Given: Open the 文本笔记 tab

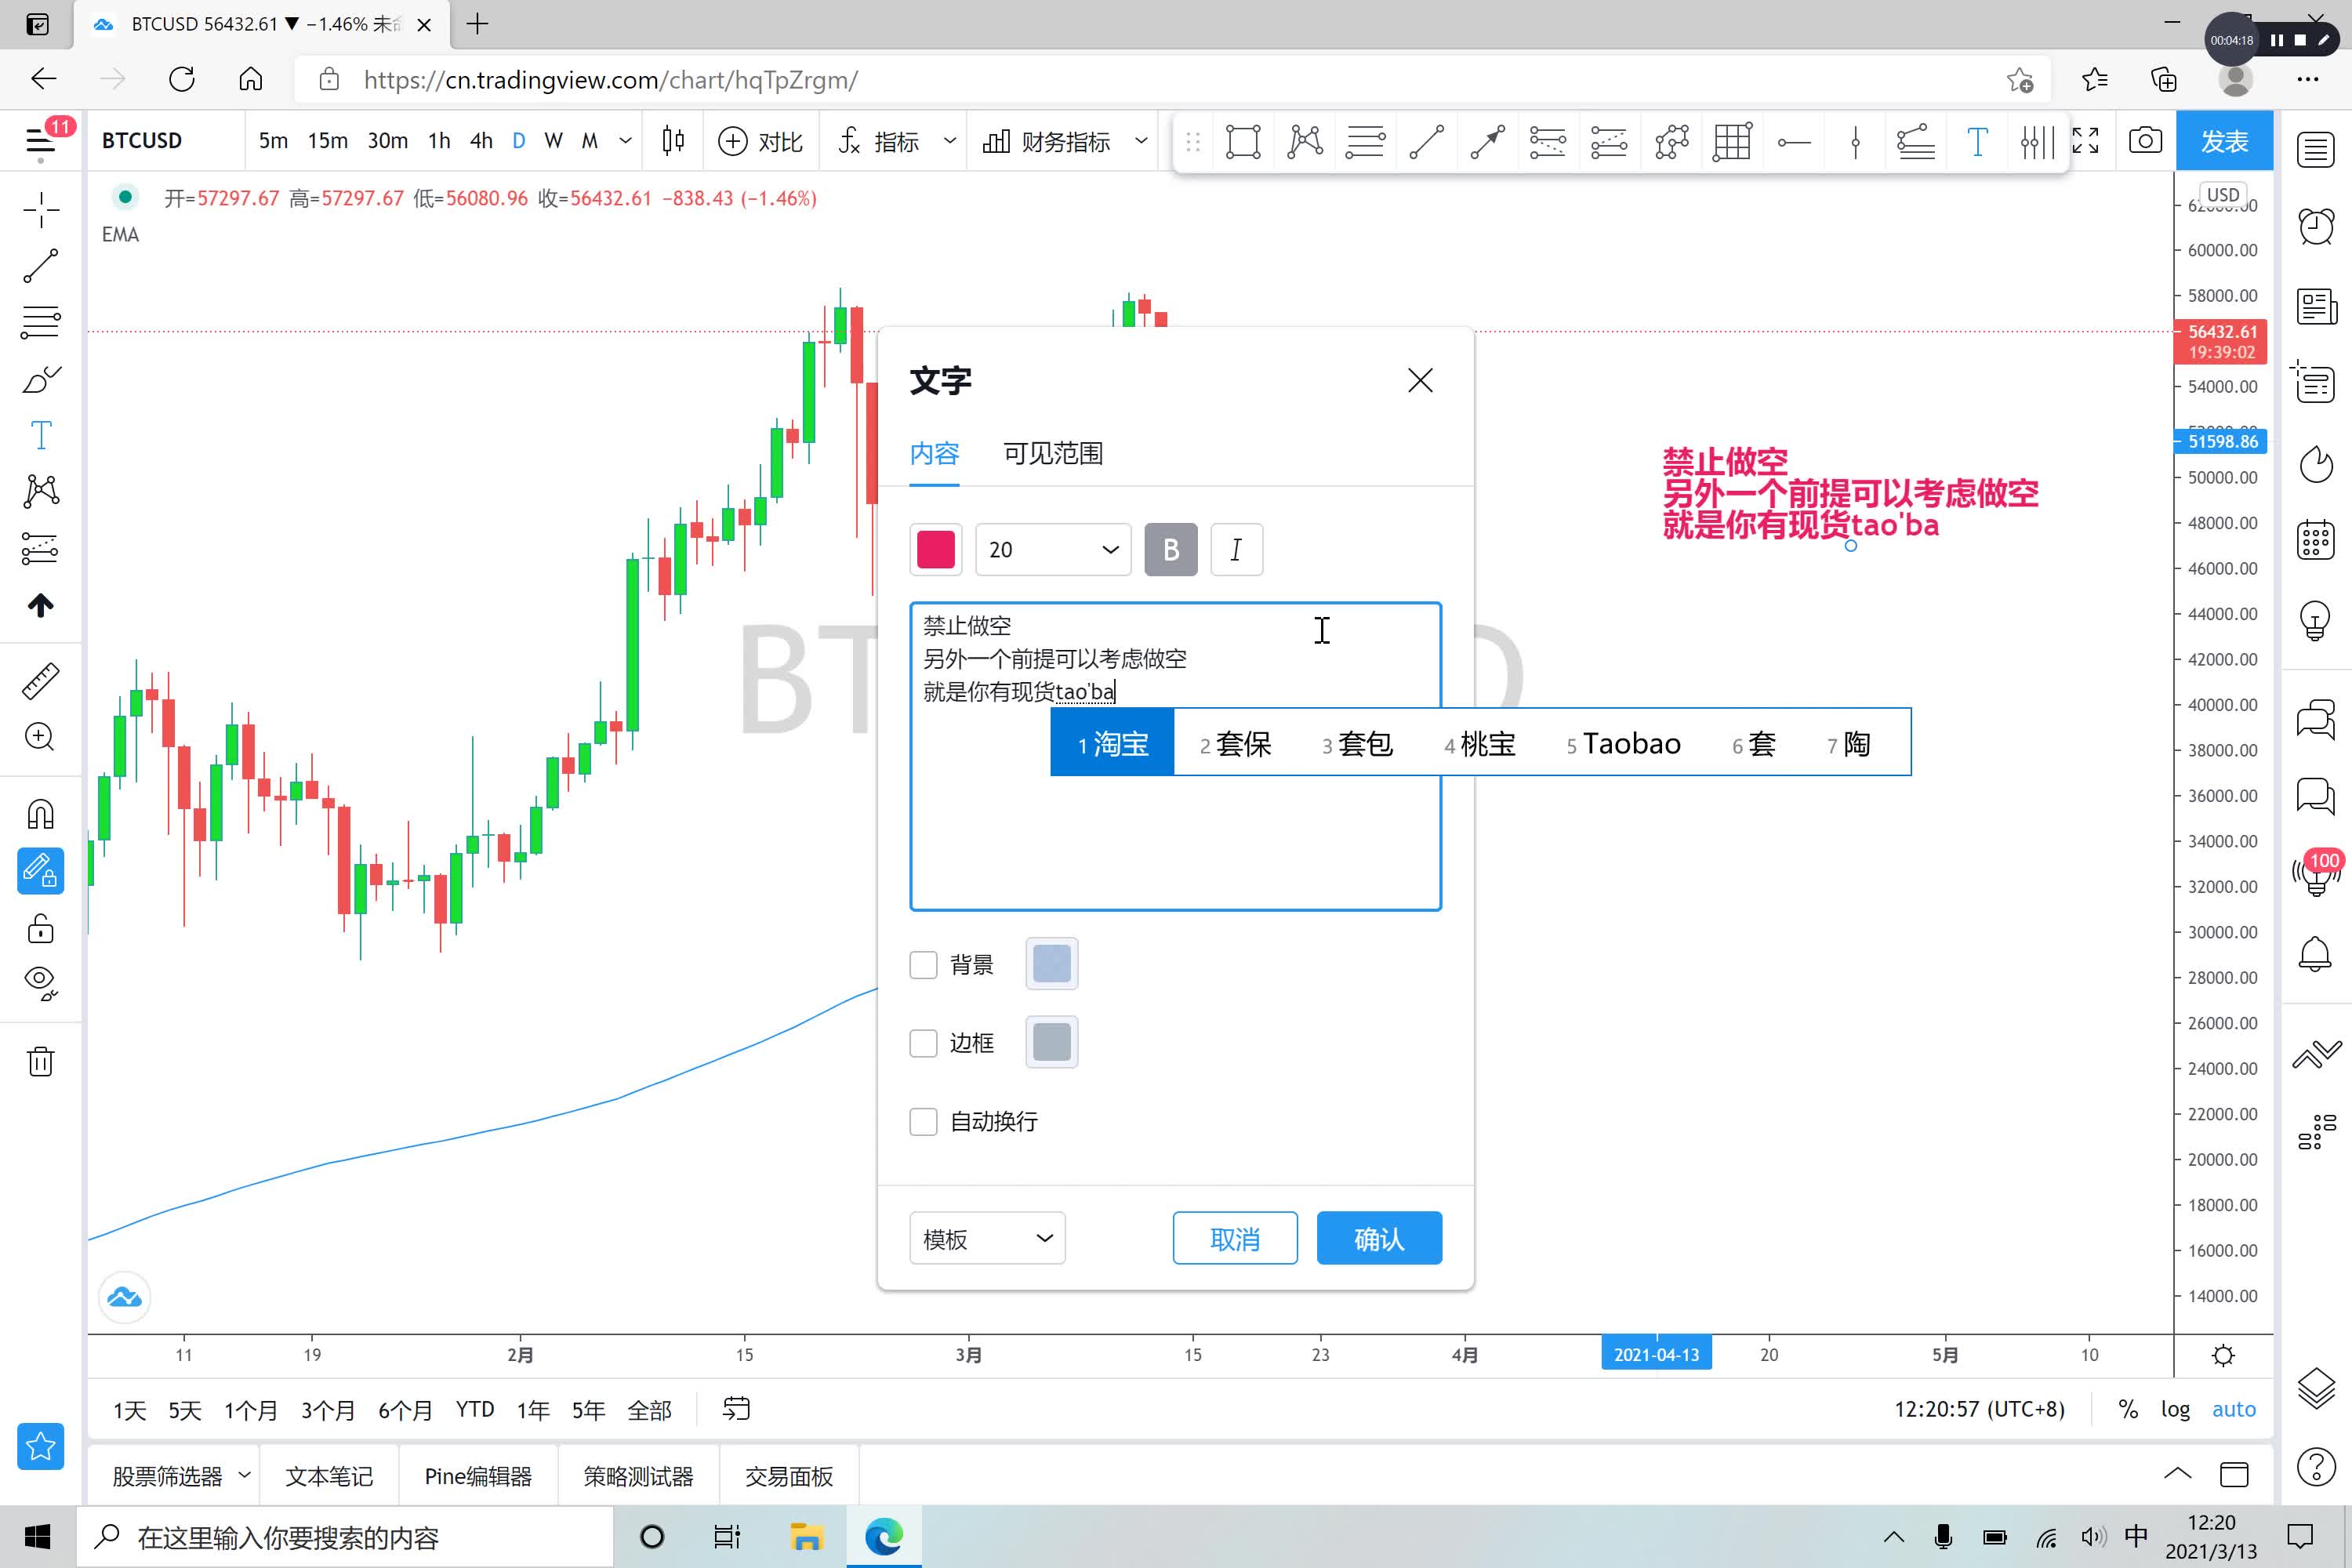Looking at the screenshot, I should pyautogui.click(x=329, y=1475).
